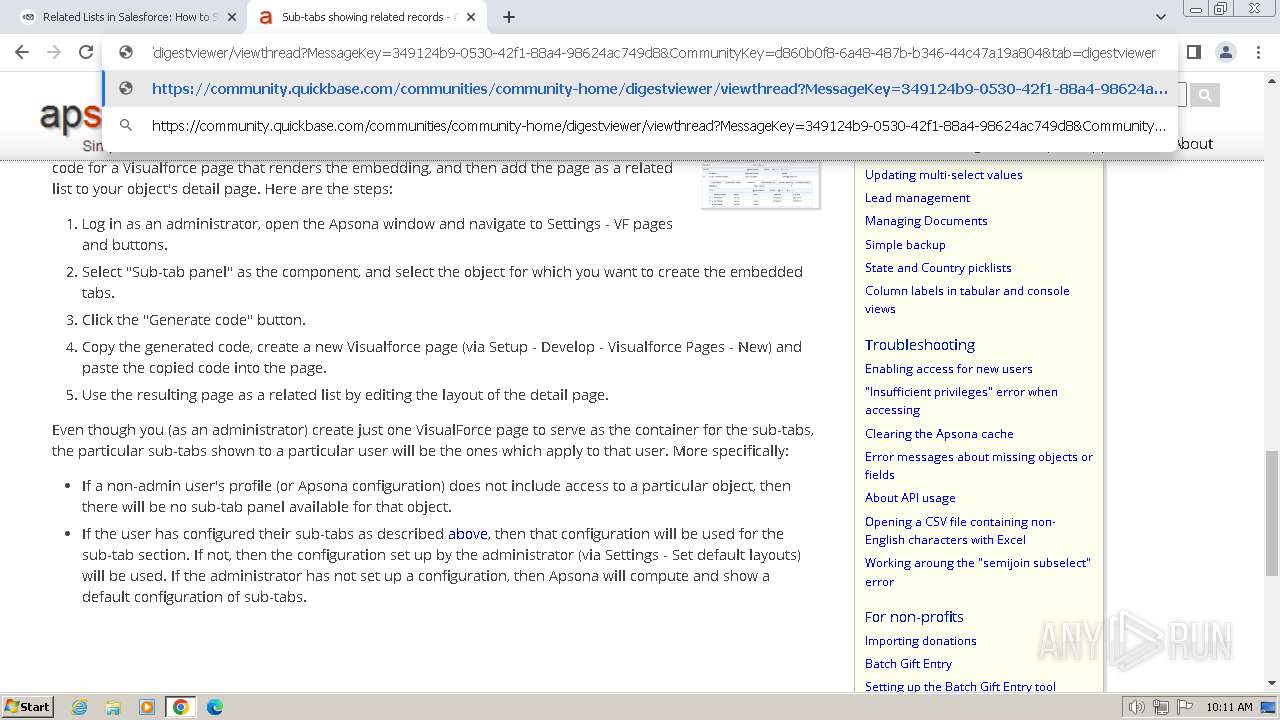This screenshot has height=720, width=1280.
Task: Open 'Simple backup' sidebar link
Action: coord(905,245)
